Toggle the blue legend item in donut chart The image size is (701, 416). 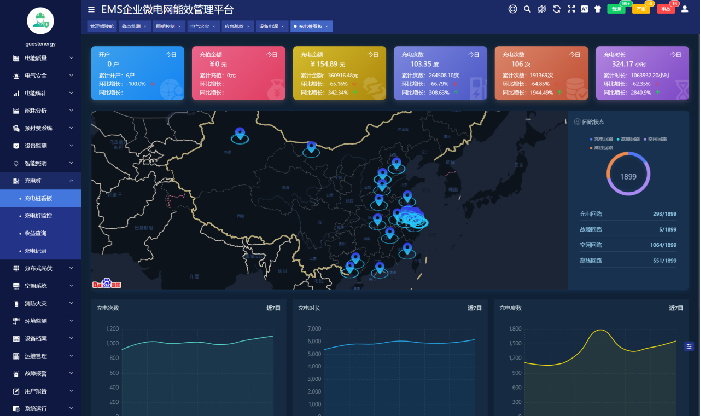[x=596, y=139]
